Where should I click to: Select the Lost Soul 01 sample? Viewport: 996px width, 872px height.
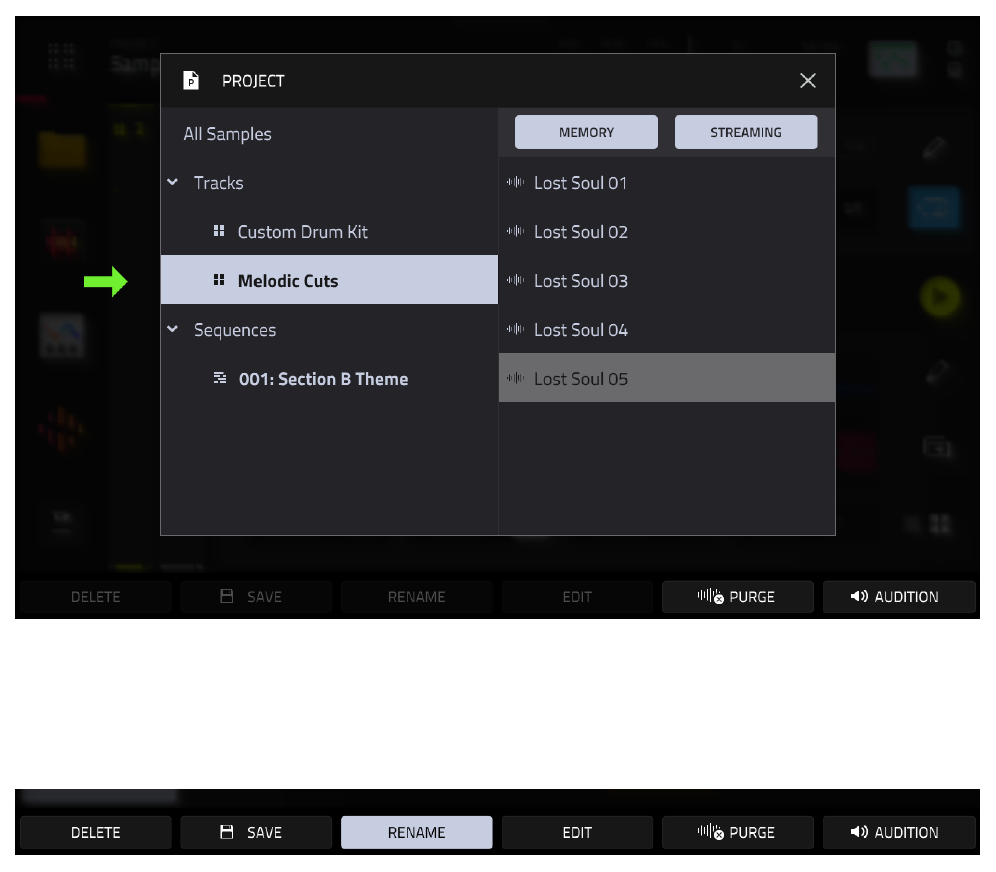click(x=667, y=183)
